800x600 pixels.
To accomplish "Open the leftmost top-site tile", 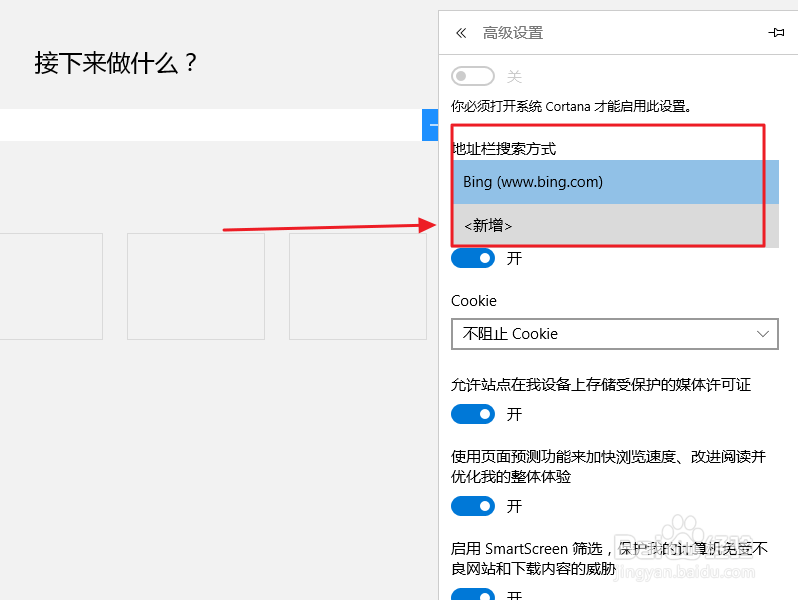I will point(50,286).
